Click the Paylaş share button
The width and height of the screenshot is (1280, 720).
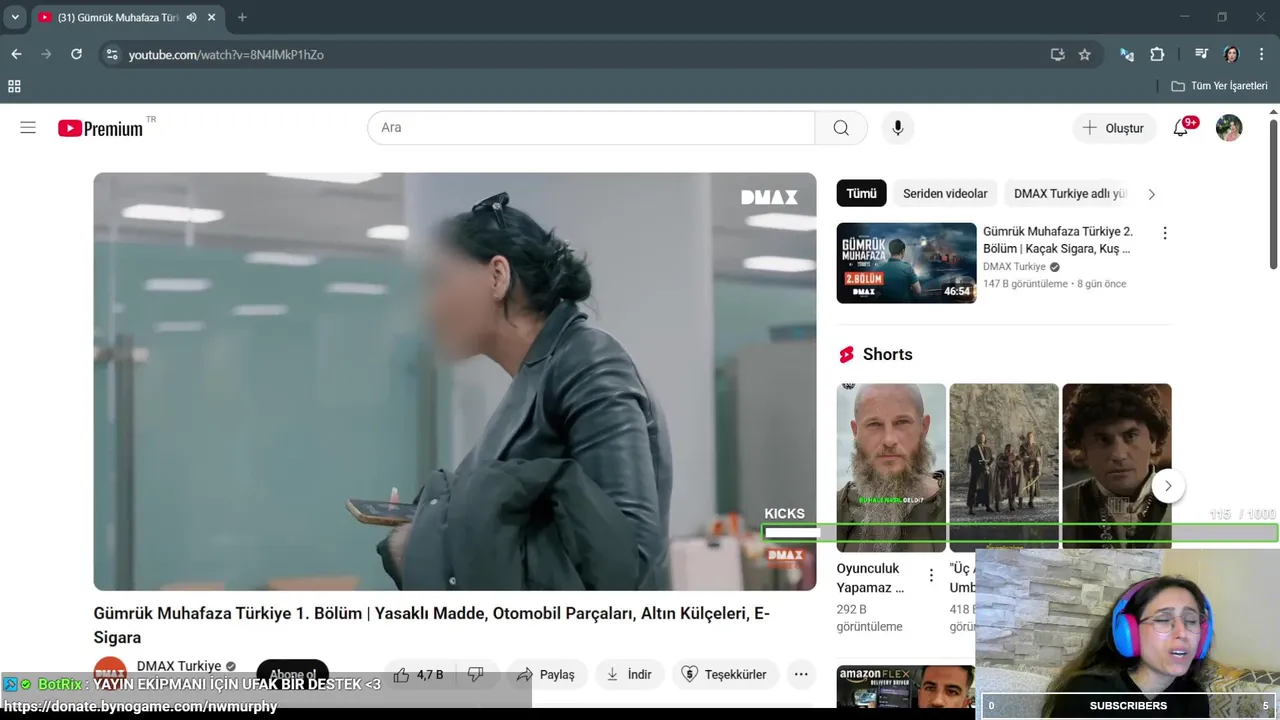(545, 675)
